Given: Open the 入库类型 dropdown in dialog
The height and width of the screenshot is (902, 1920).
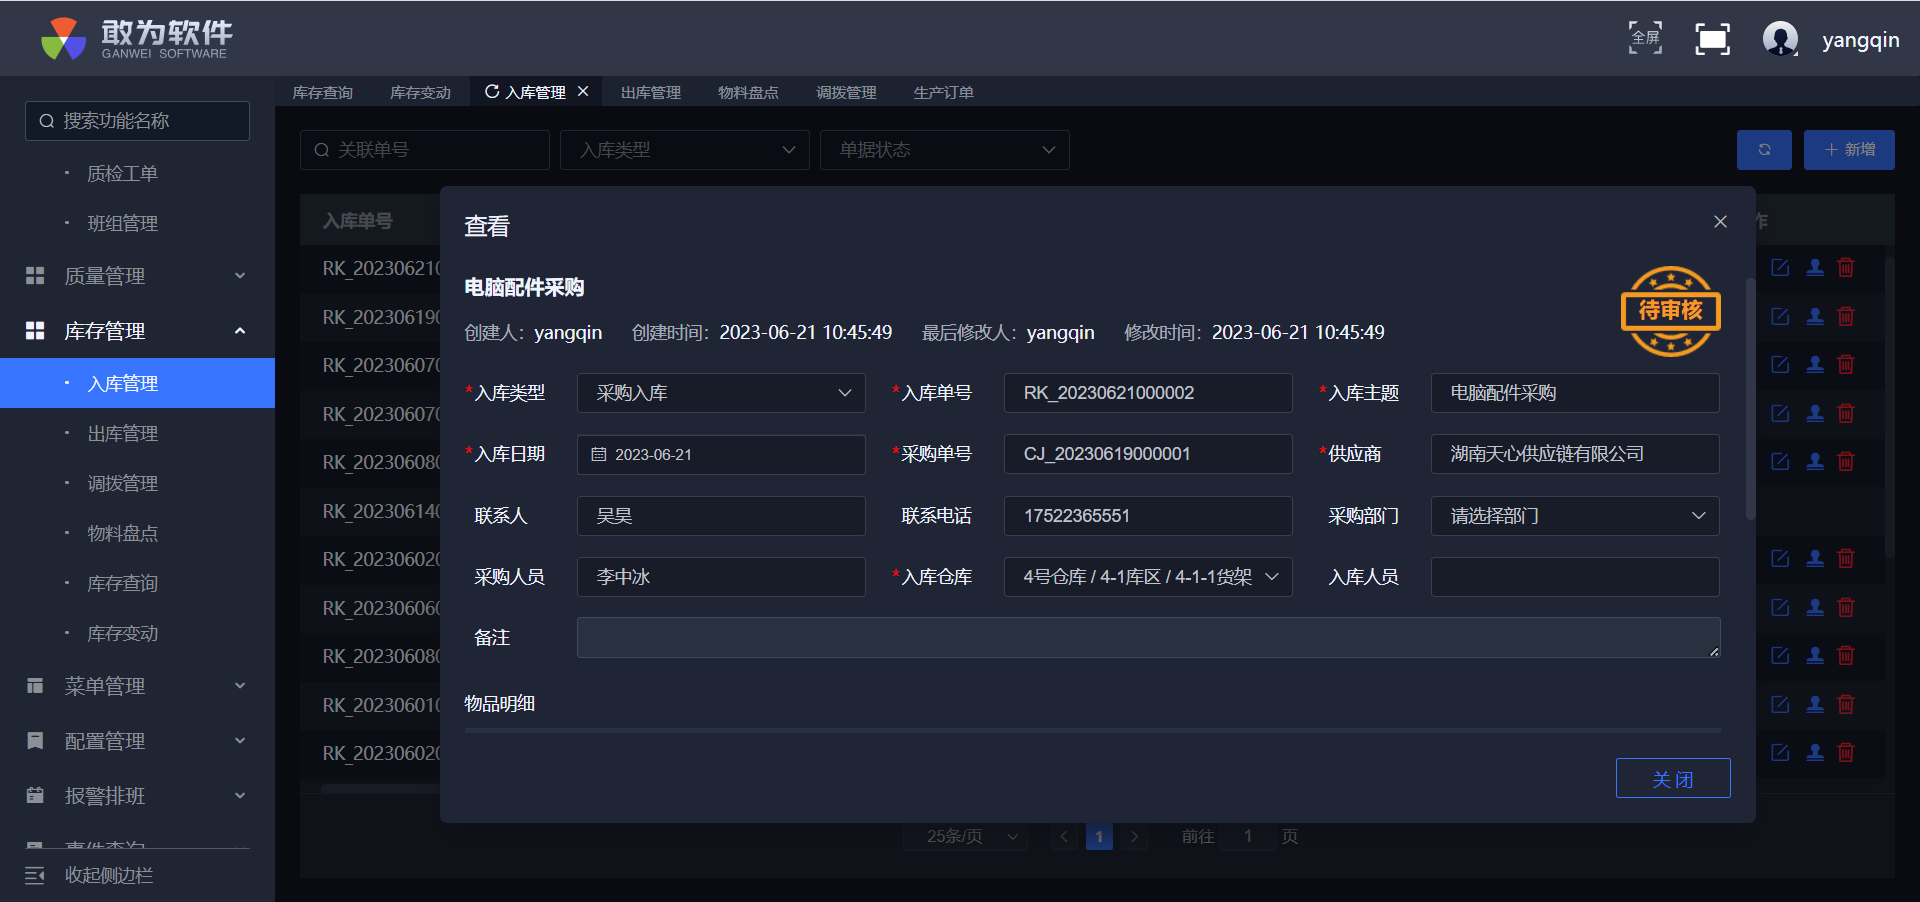Looking at the screenshot, I should [x=720, y=393].
